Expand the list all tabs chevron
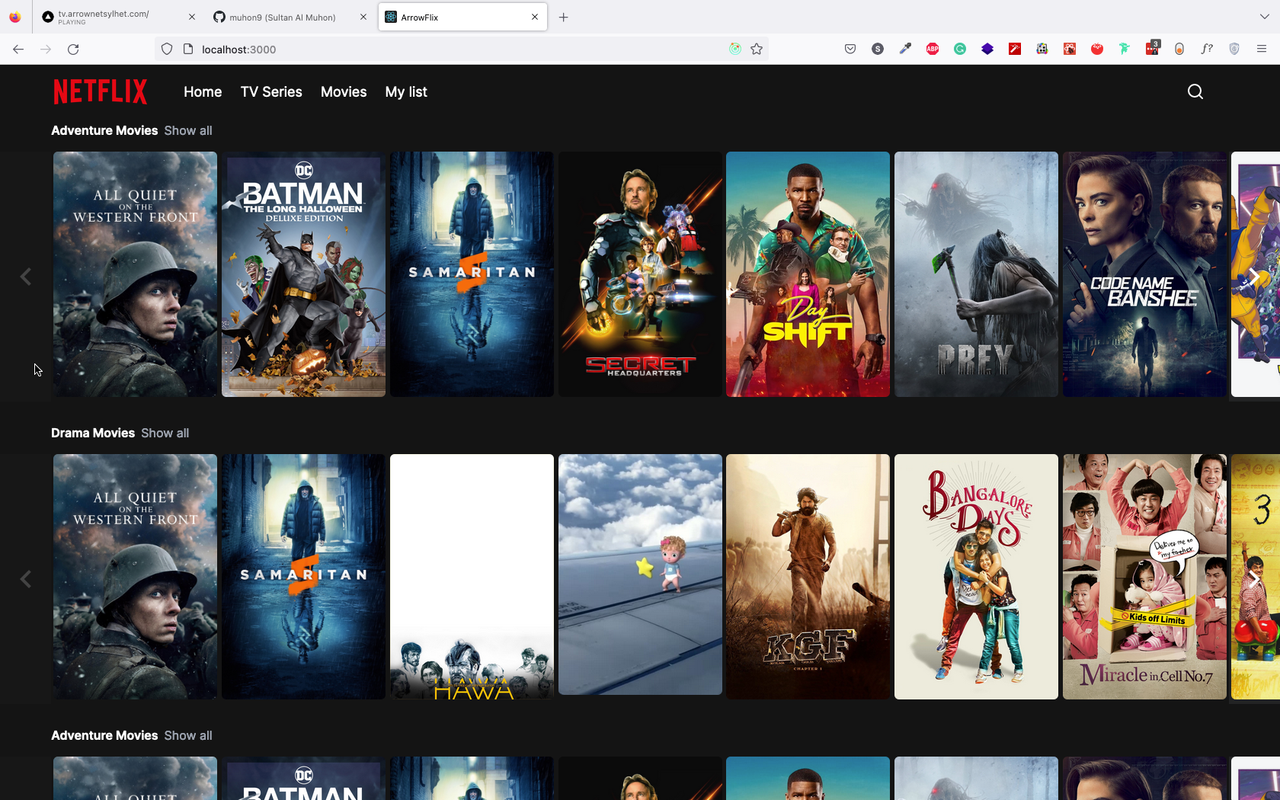Viewport: 1280px width, 800px height. coord(1265,17)
